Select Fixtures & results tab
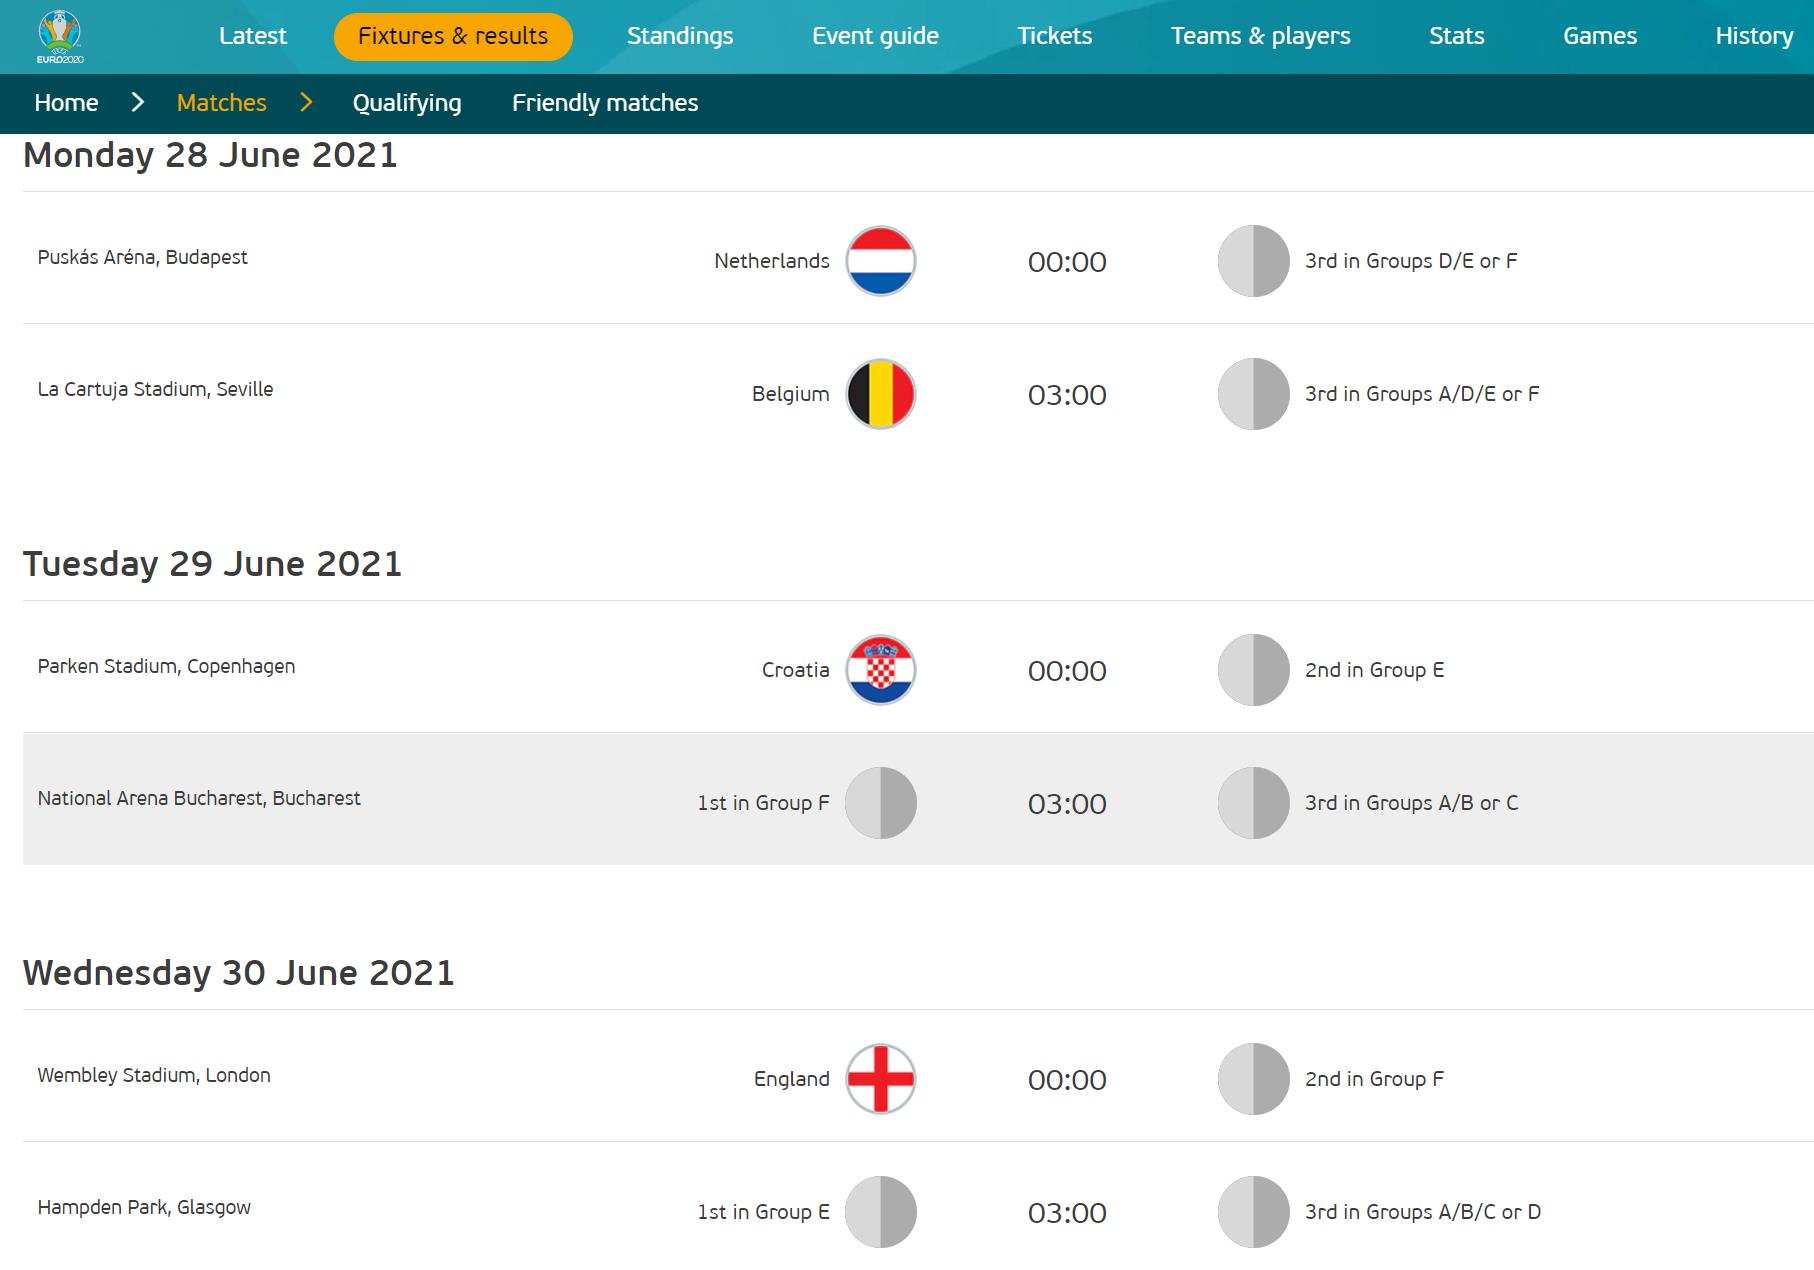The image size is (1814, 1270). (x=453, y=36)
